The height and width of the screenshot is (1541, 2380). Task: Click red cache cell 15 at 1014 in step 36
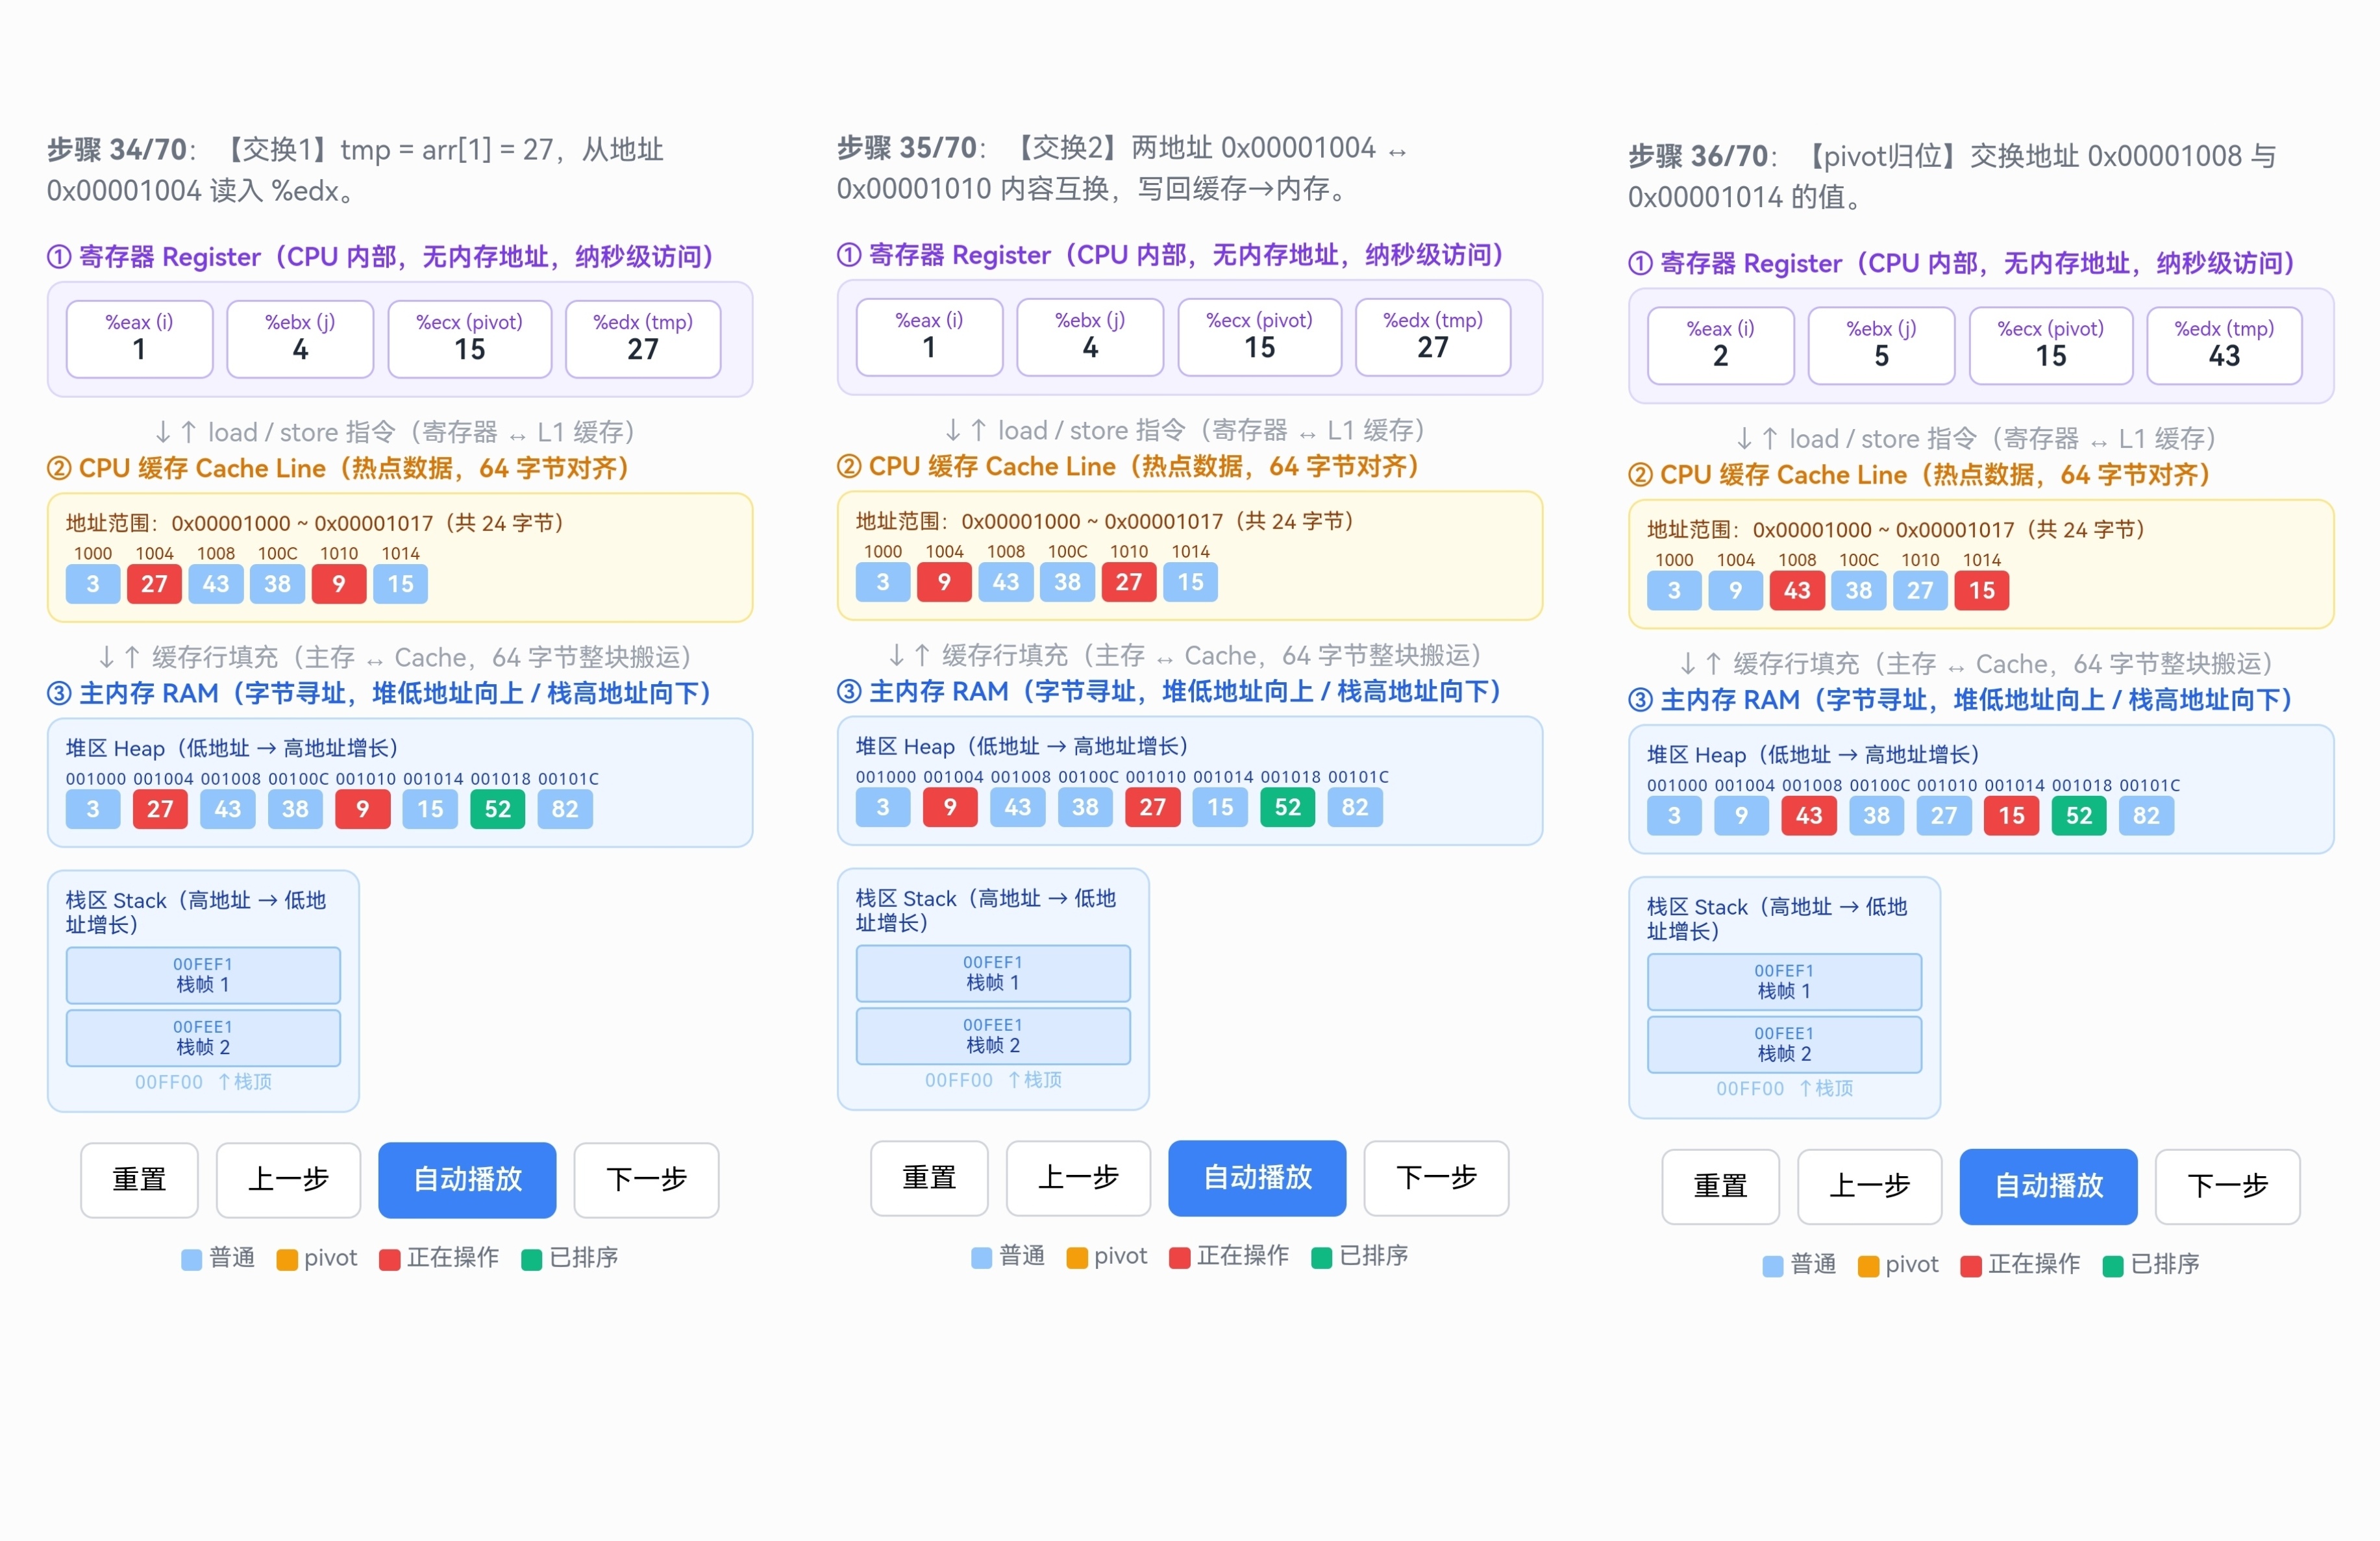[x=1982, y=590]
